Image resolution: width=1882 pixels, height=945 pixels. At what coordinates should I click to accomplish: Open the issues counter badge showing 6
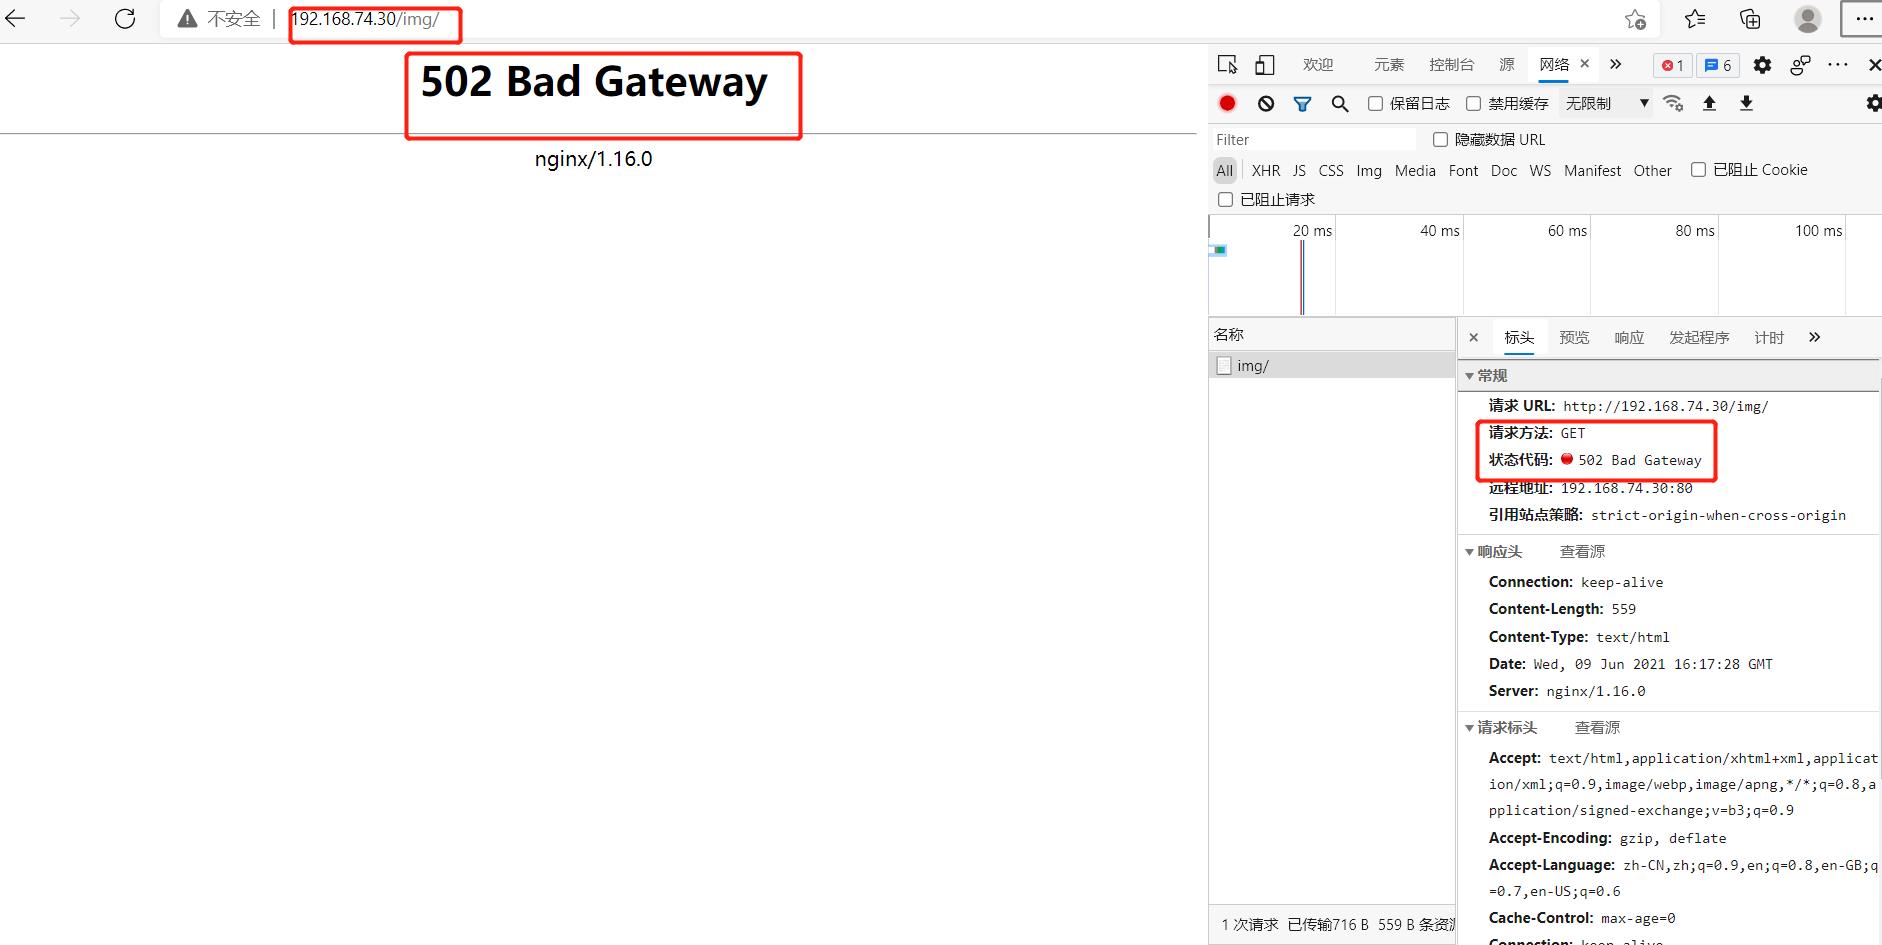coord(1718,65)
